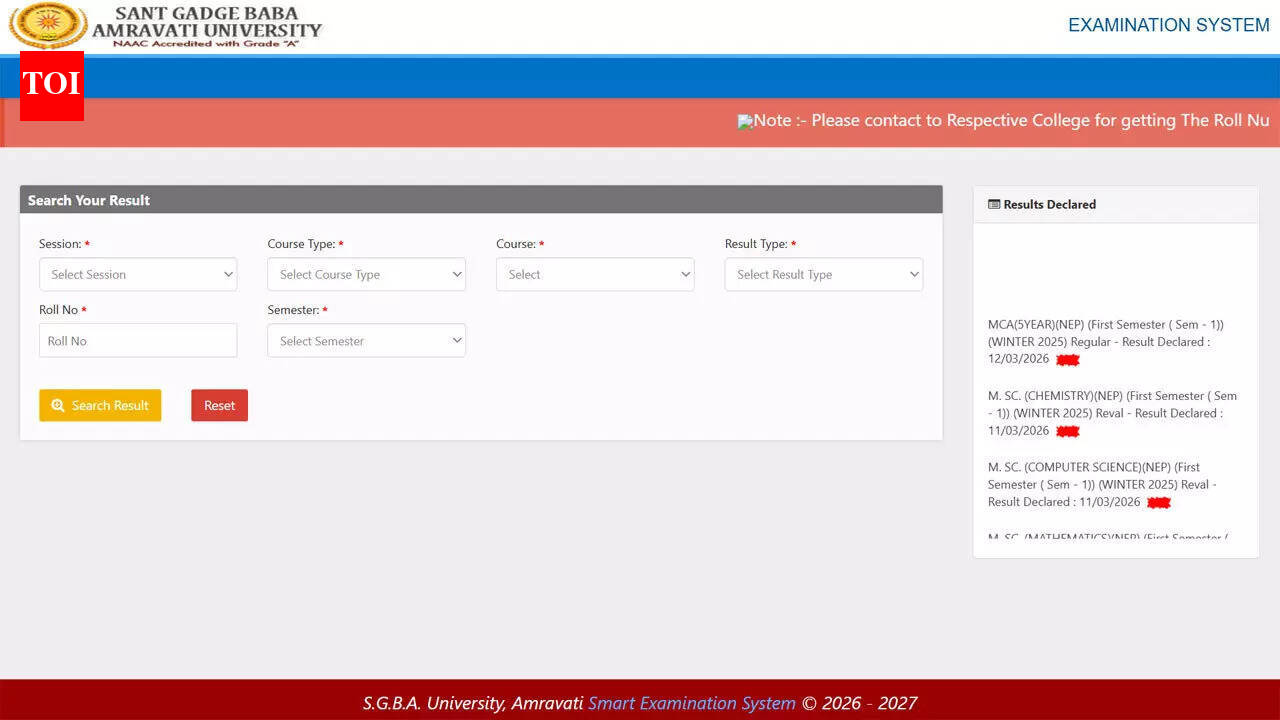Click the new badge on M.SC. Computer Science result

[1157, 502]
